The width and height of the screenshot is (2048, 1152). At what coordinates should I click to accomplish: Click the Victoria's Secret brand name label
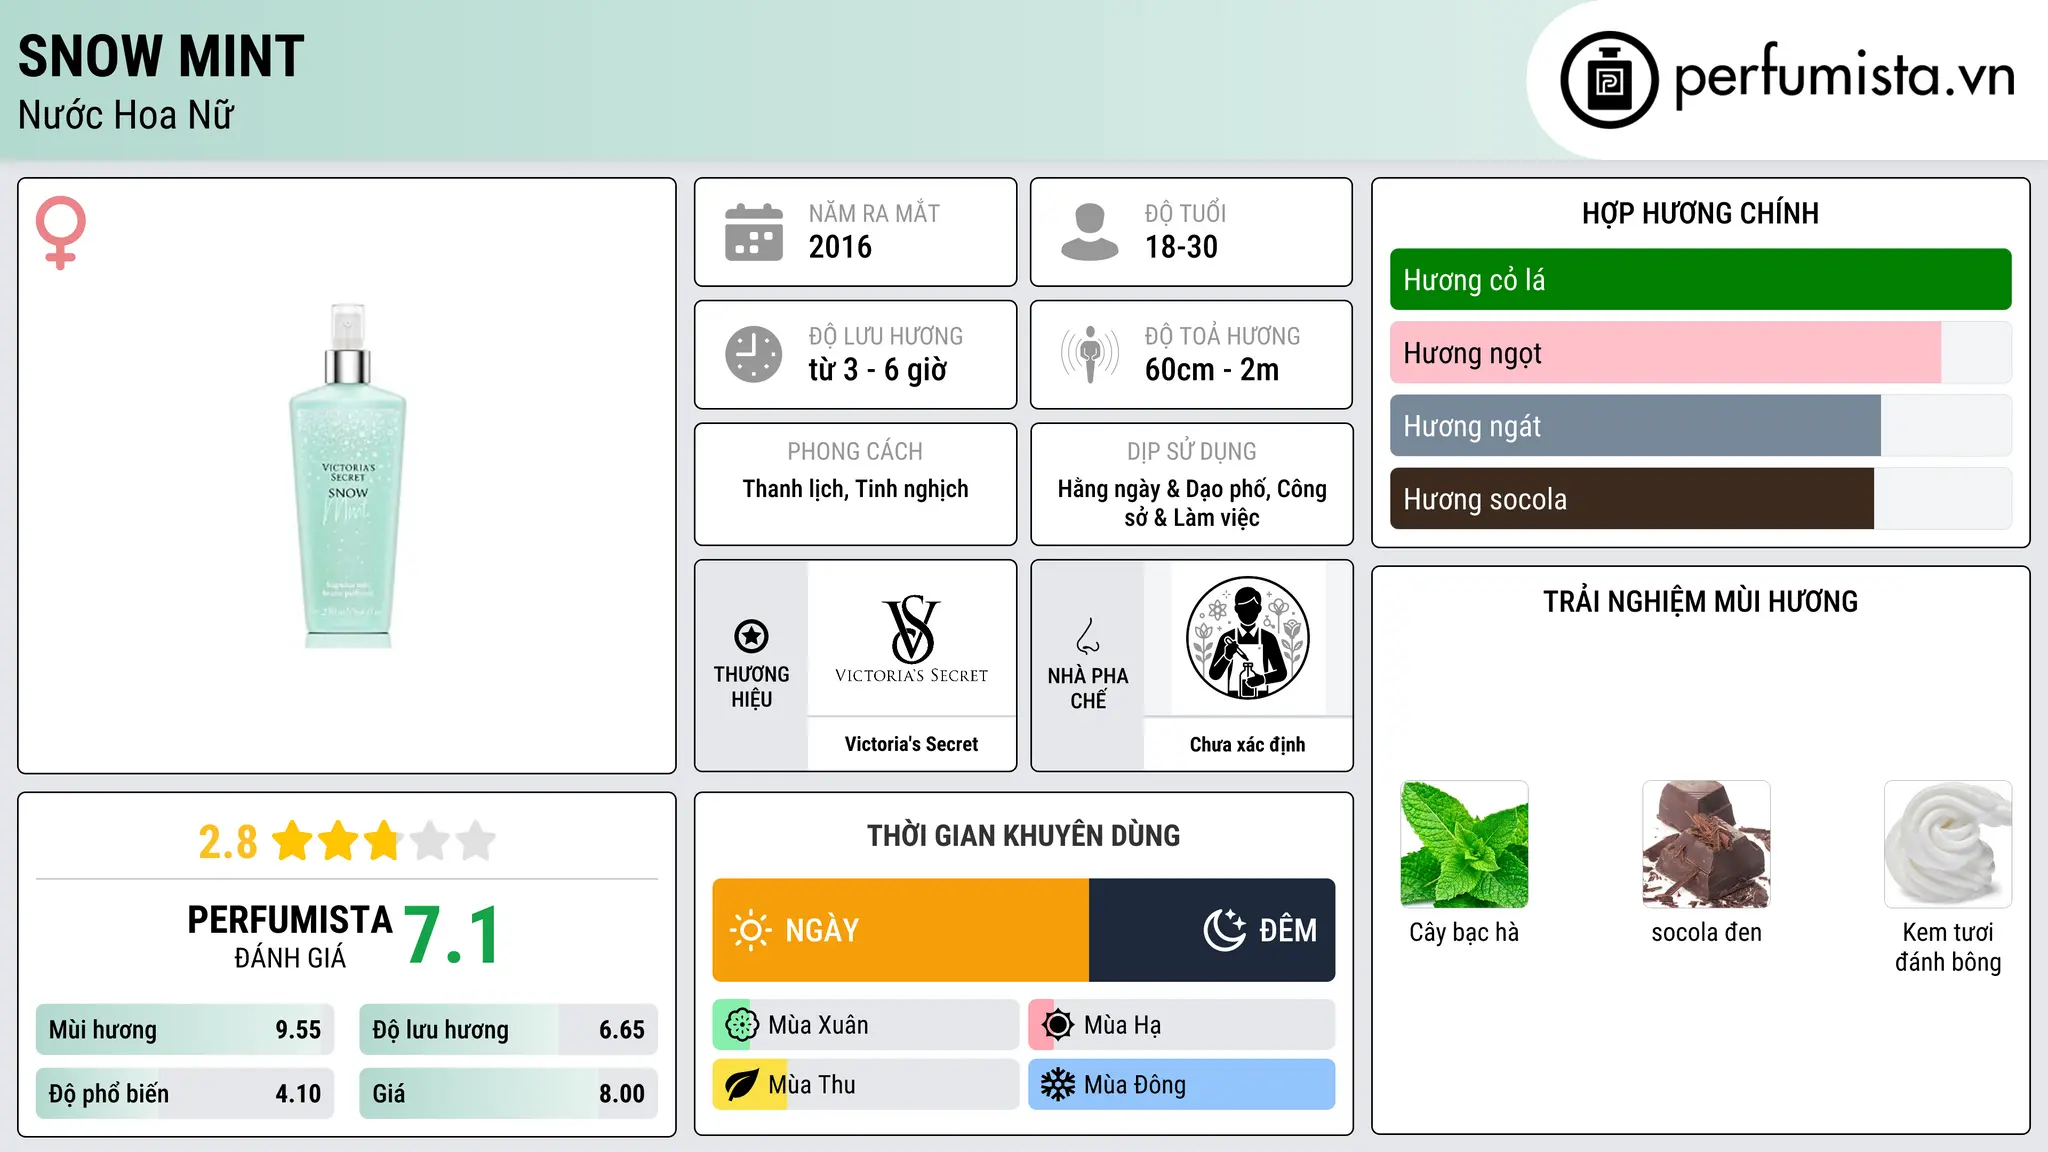pos(911,744)
